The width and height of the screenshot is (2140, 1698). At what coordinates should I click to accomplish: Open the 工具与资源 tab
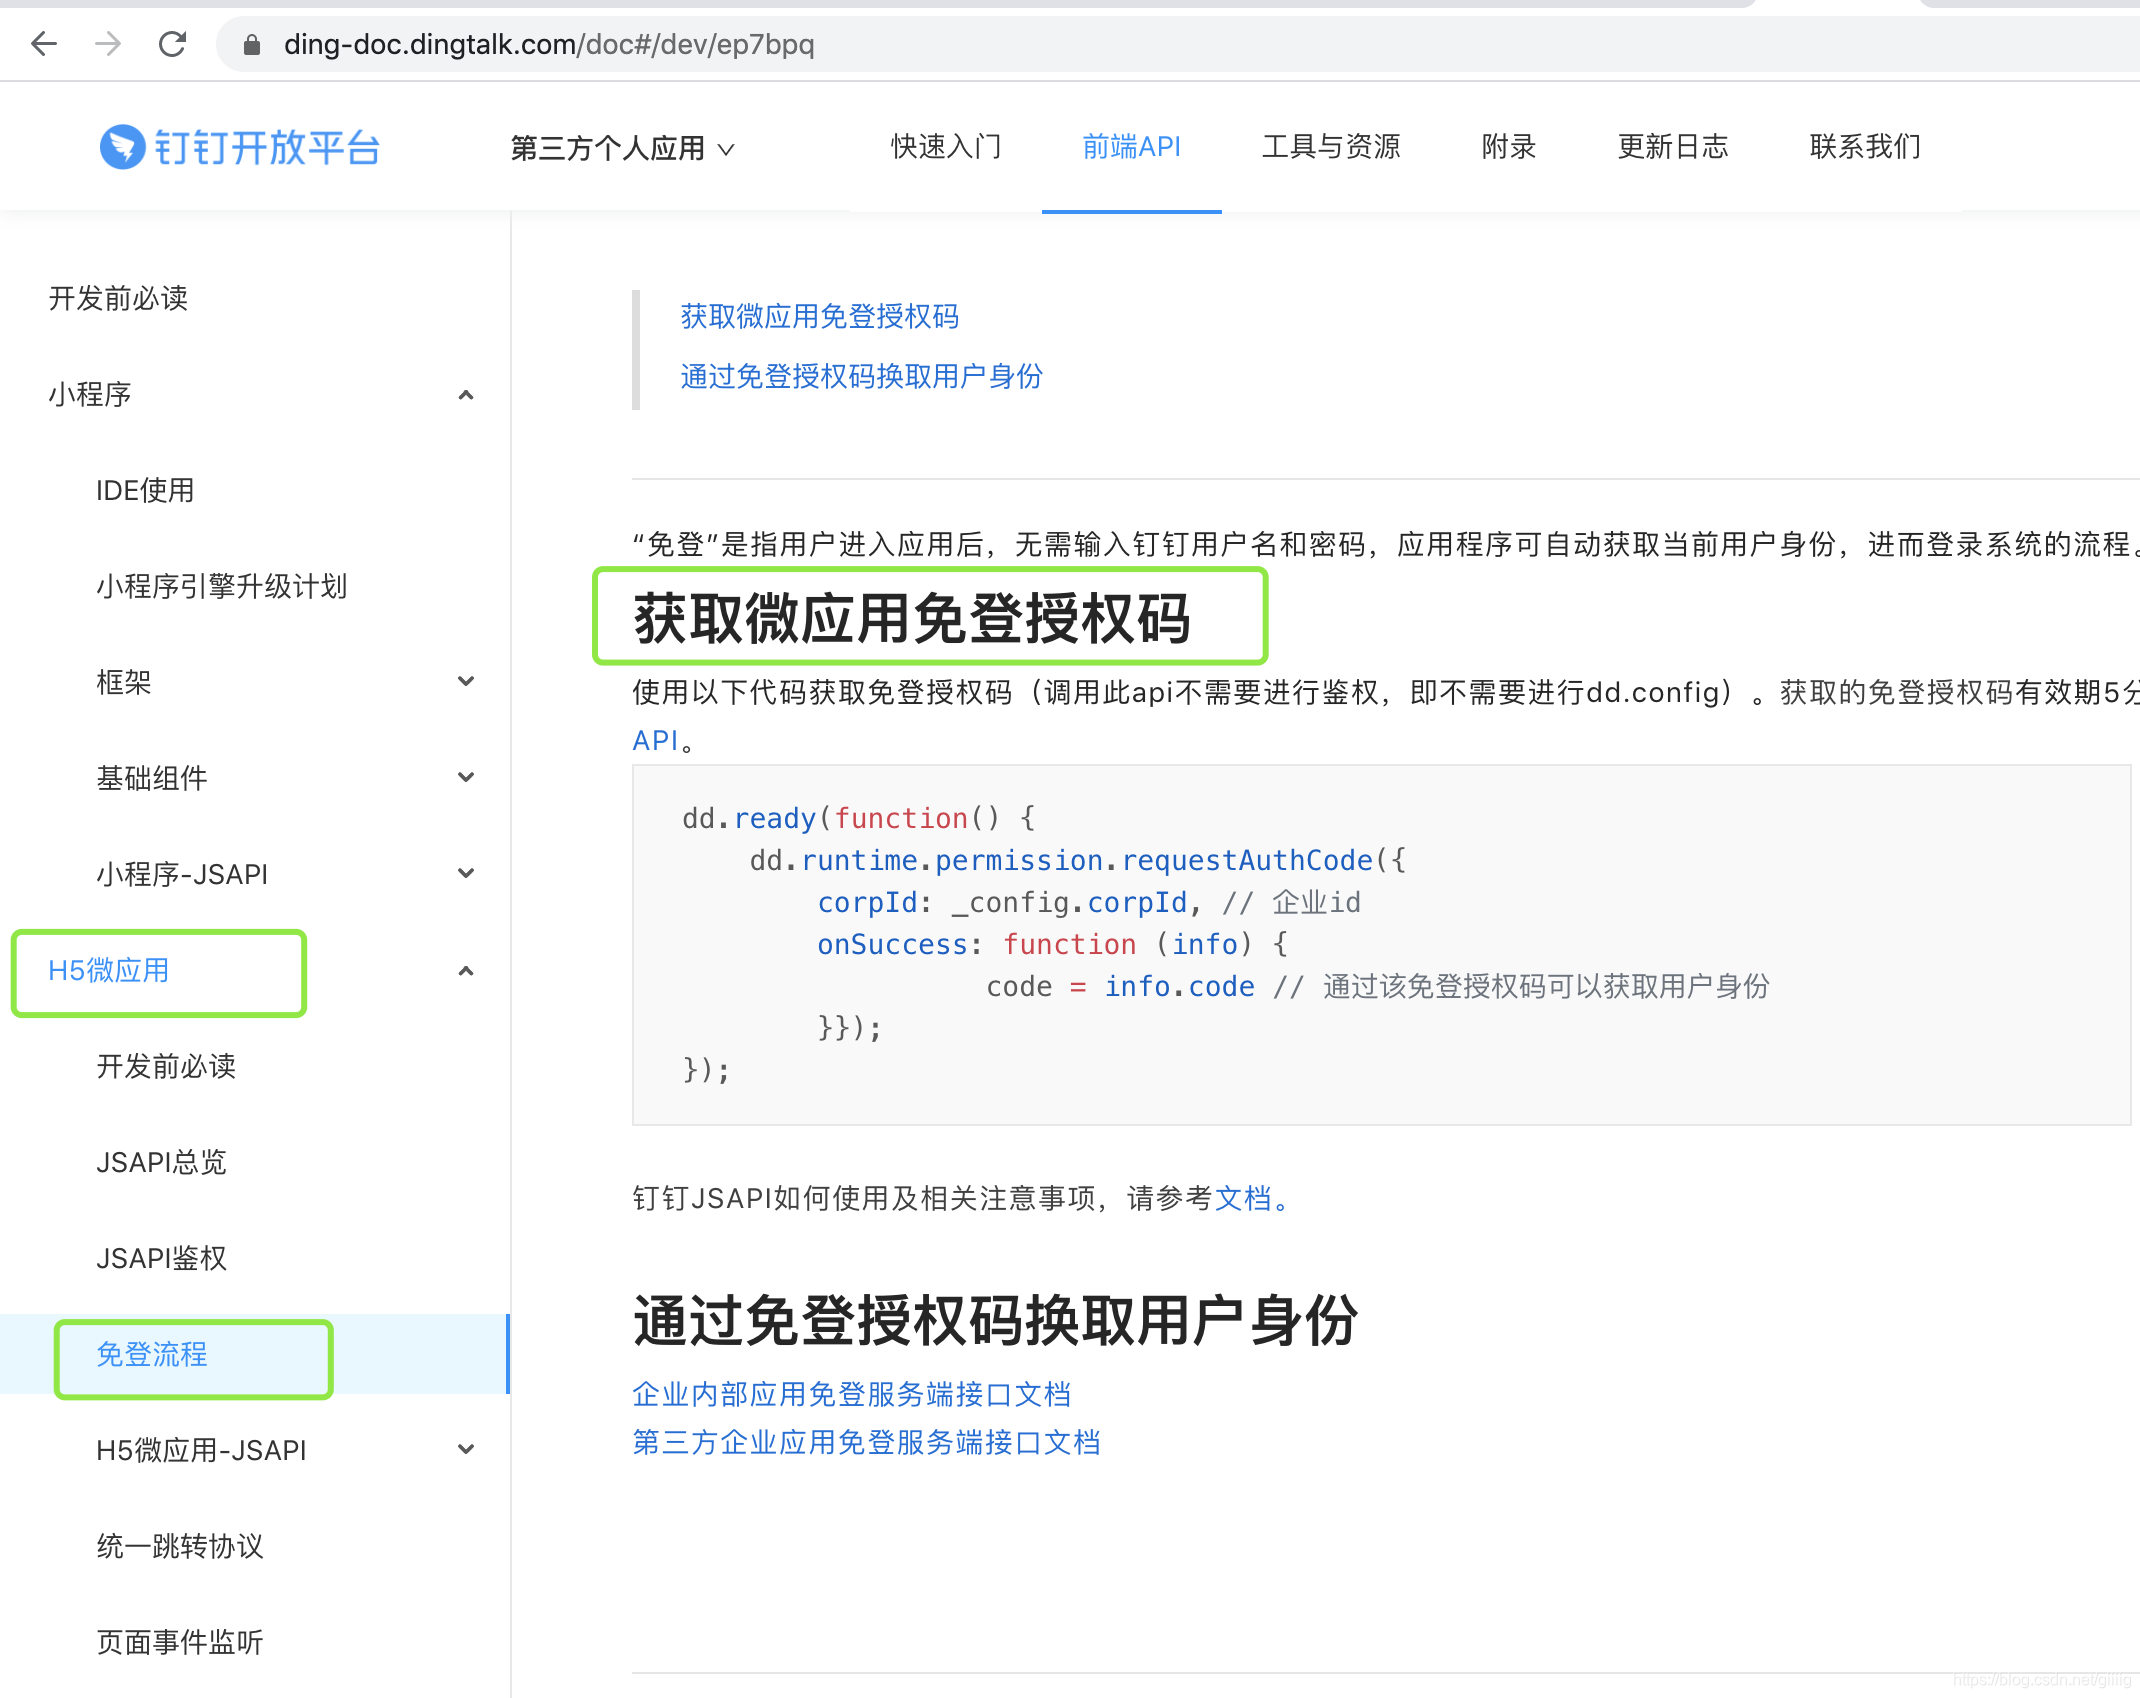click(1330, 147)
